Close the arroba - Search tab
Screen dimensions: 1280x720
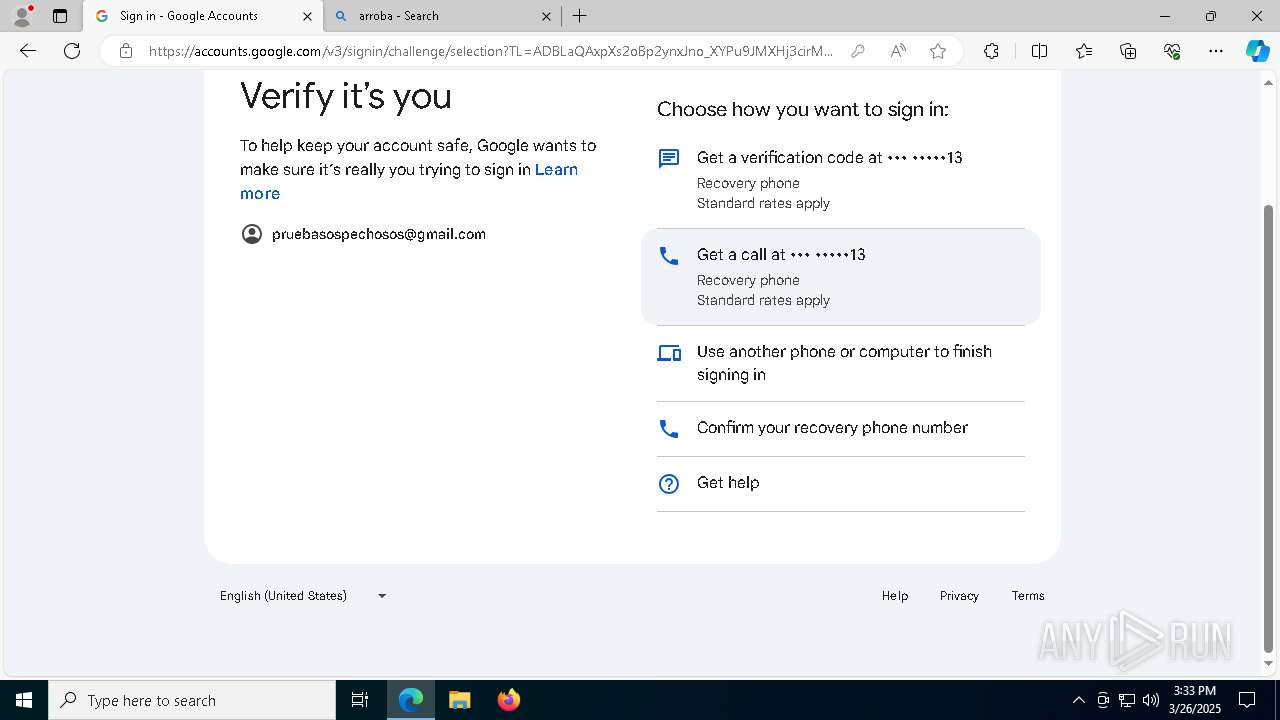pyautogui.click(x=546, y=16)
